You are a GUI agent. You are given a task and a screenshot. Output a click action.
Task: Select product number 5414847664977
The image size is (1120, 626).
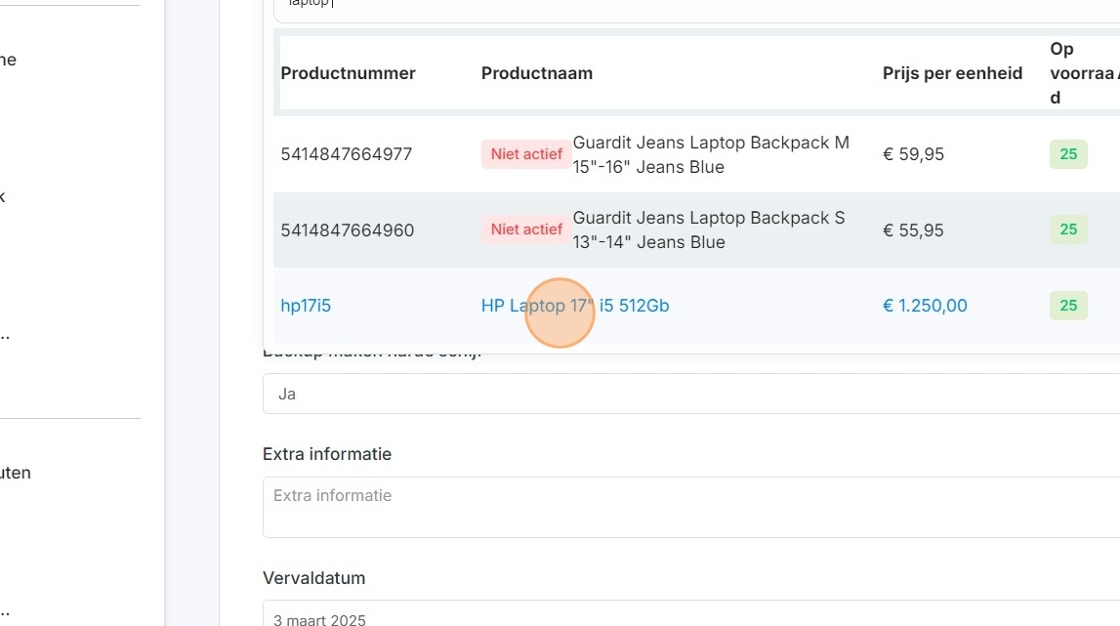[346, 154]
